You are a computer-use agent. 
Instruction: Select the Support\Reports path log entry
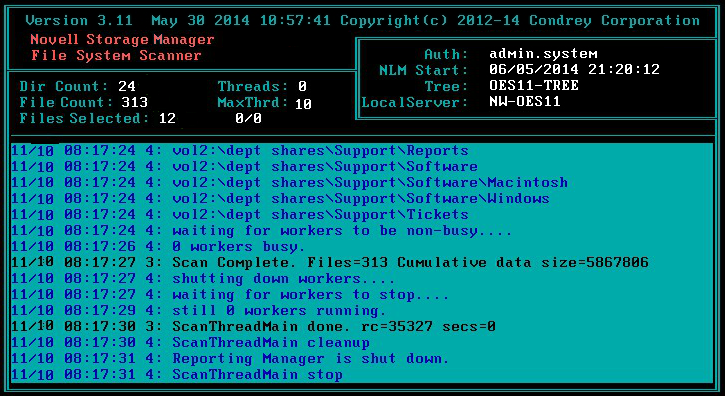pos(240,150)
